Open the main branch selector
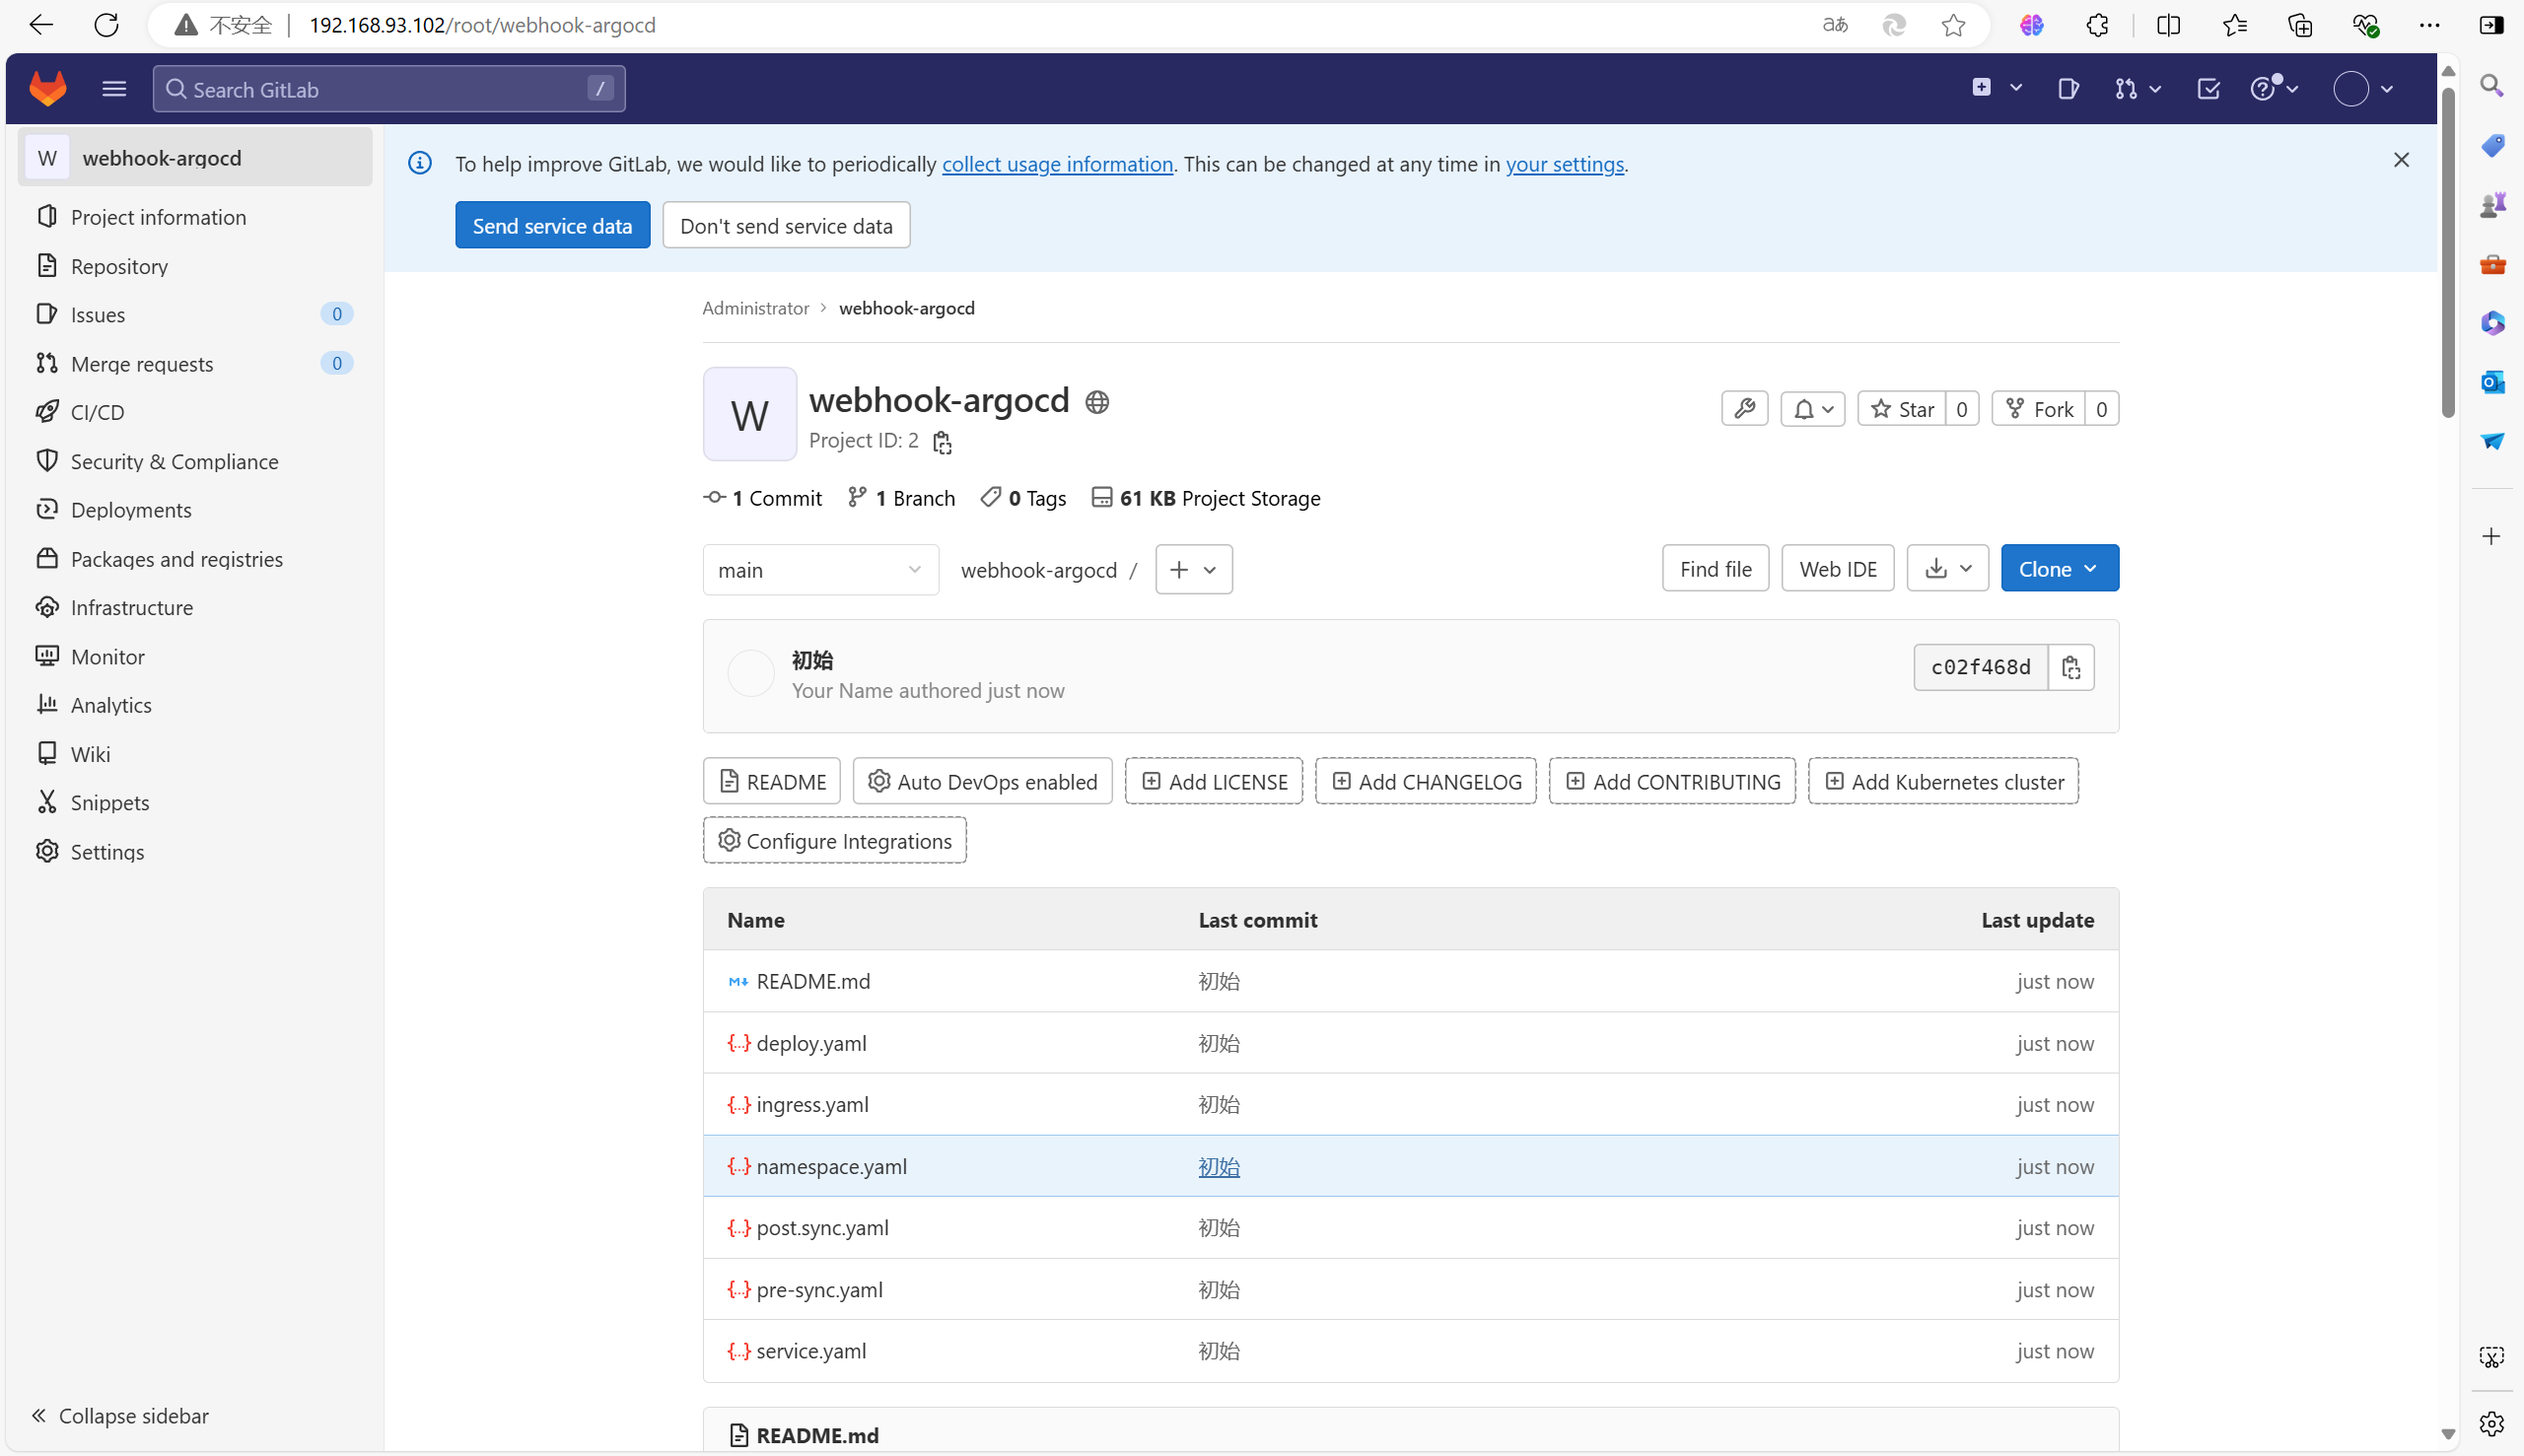 point(820,569)
